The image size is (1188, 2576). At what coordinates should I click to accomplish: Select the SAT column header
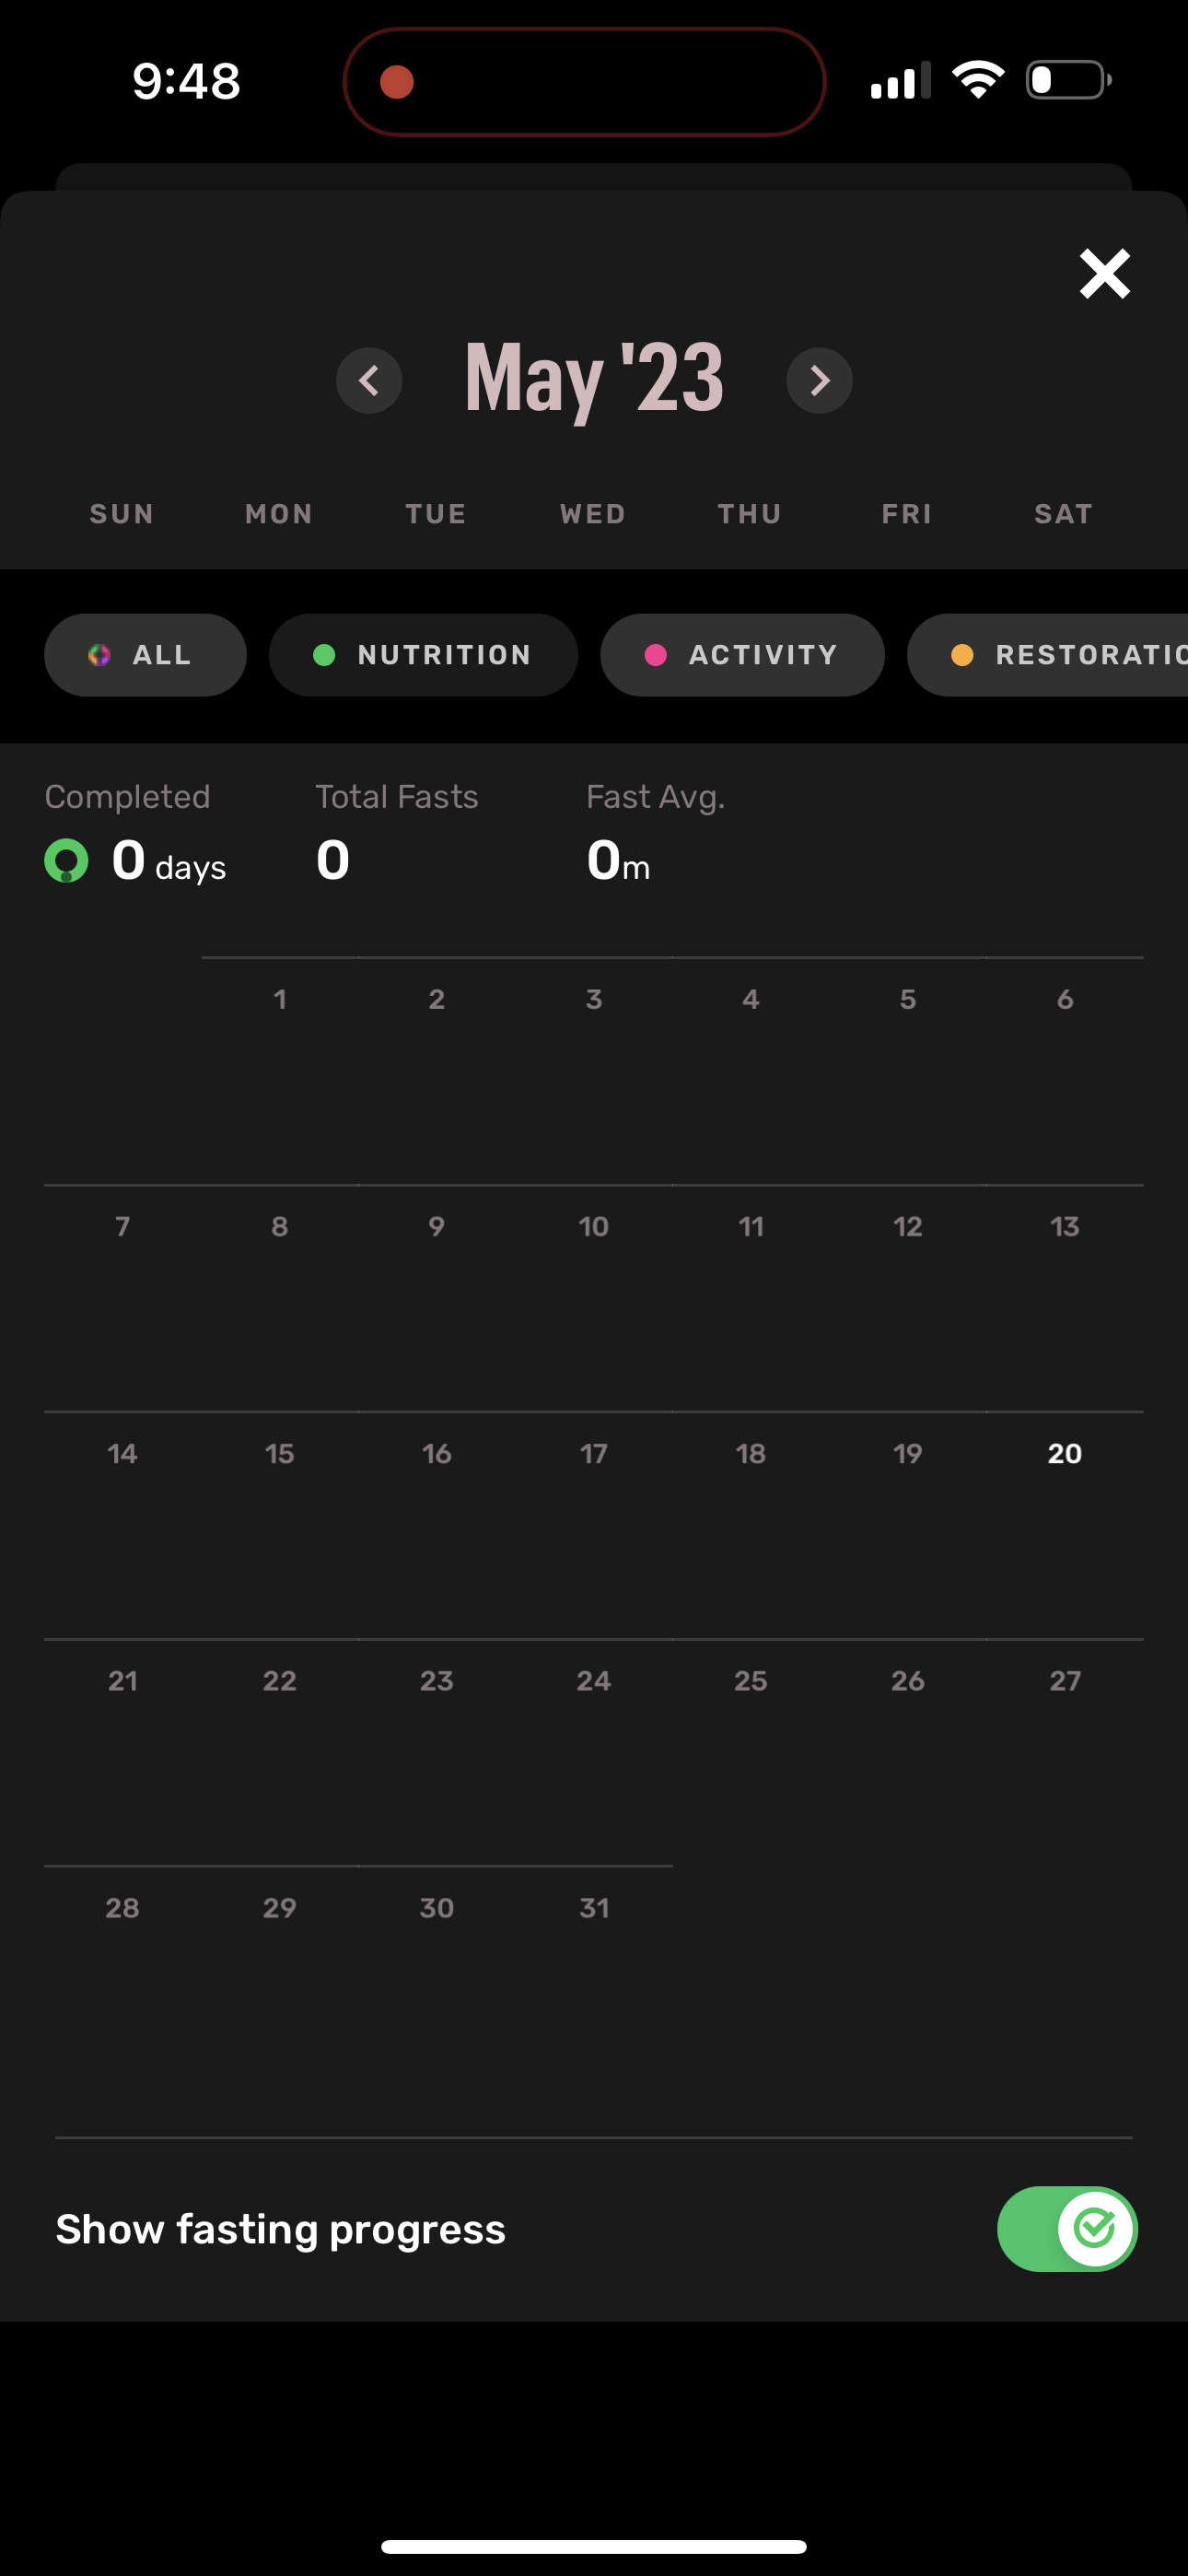click(1063, 513)
